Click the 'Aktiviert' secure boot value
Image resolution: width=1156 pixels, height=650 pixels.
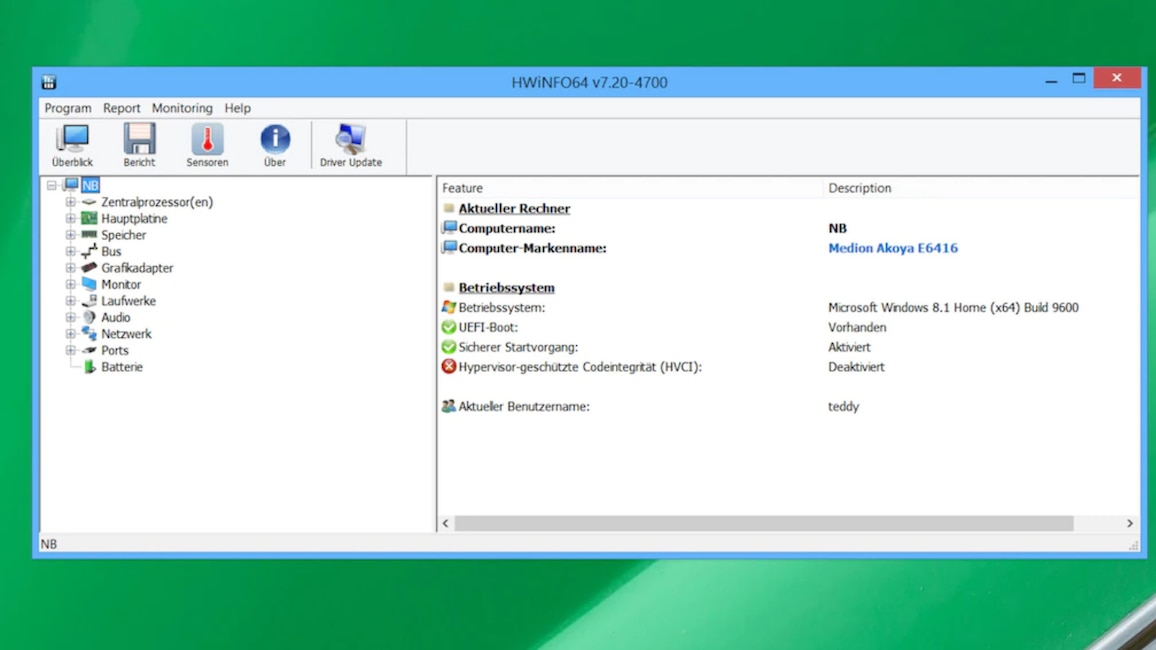[x=849, y=347]
